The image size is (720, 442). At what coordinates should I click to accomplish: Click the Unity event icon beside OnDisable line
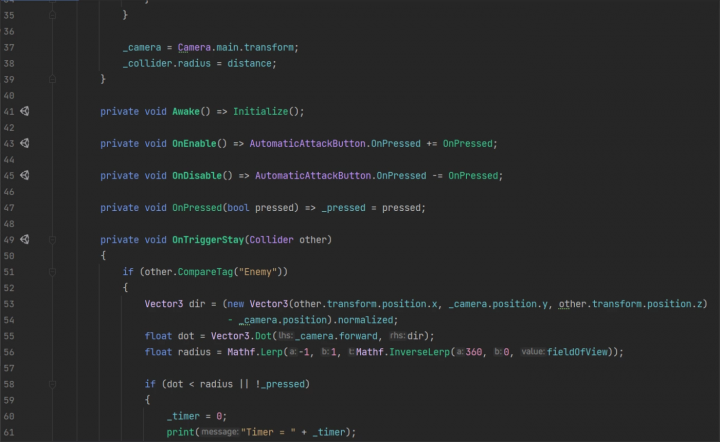pyautogui.click(x=25, y=175)
